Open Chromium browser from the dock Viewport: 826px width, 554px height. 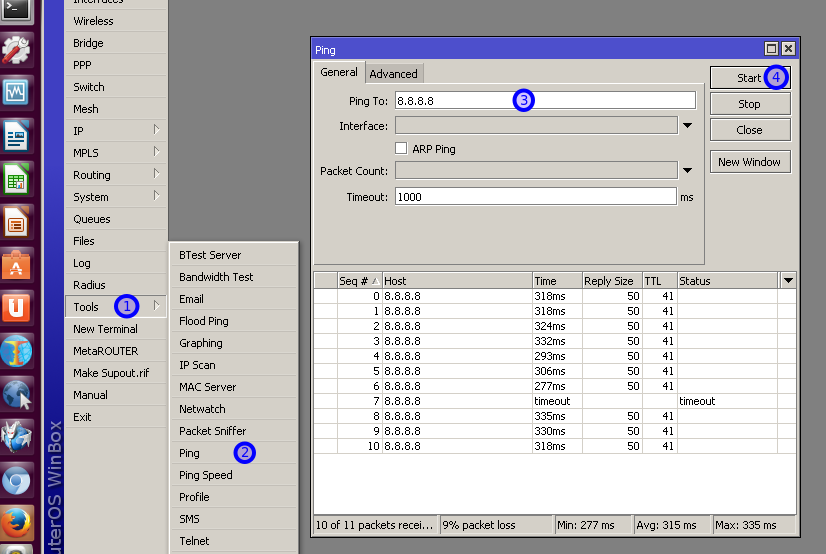tap(15, 481)
